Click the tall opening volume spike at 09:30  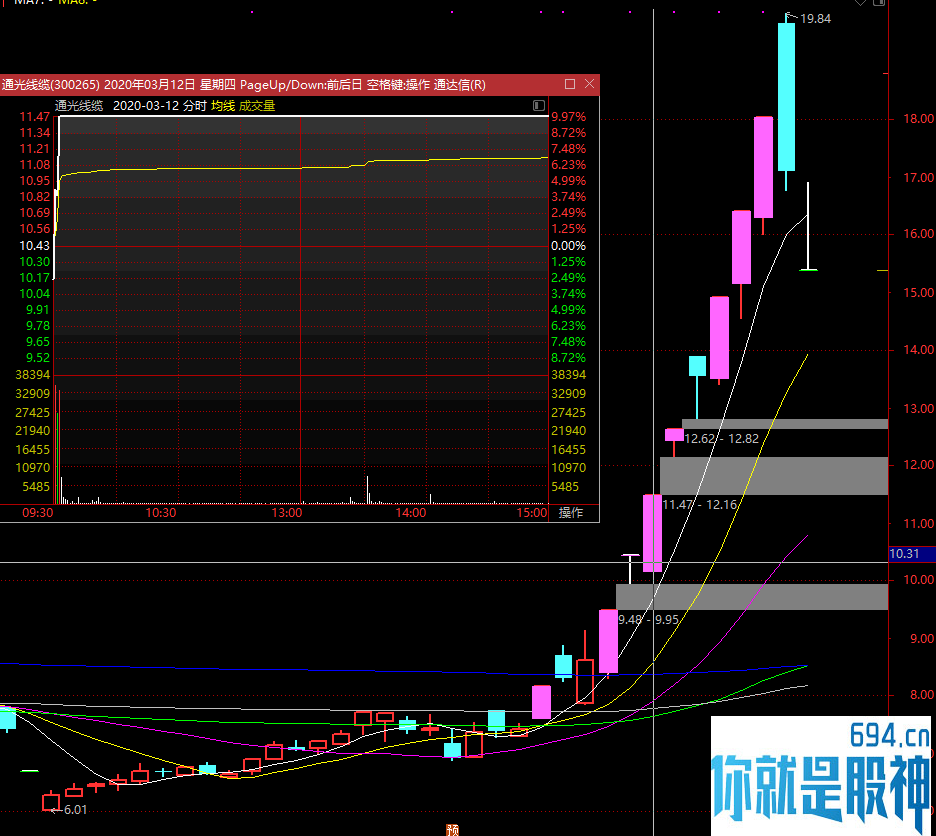pyautogui.click(x=56, y=445)
